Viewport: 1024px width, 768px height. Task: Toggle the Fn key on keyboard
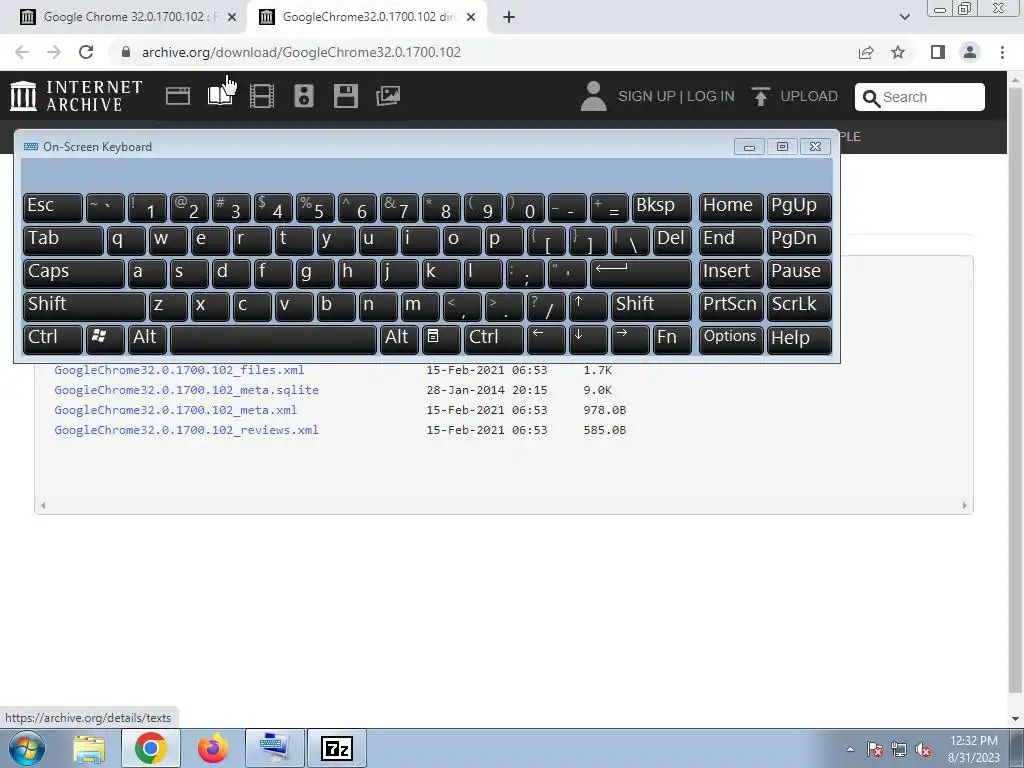672,338
